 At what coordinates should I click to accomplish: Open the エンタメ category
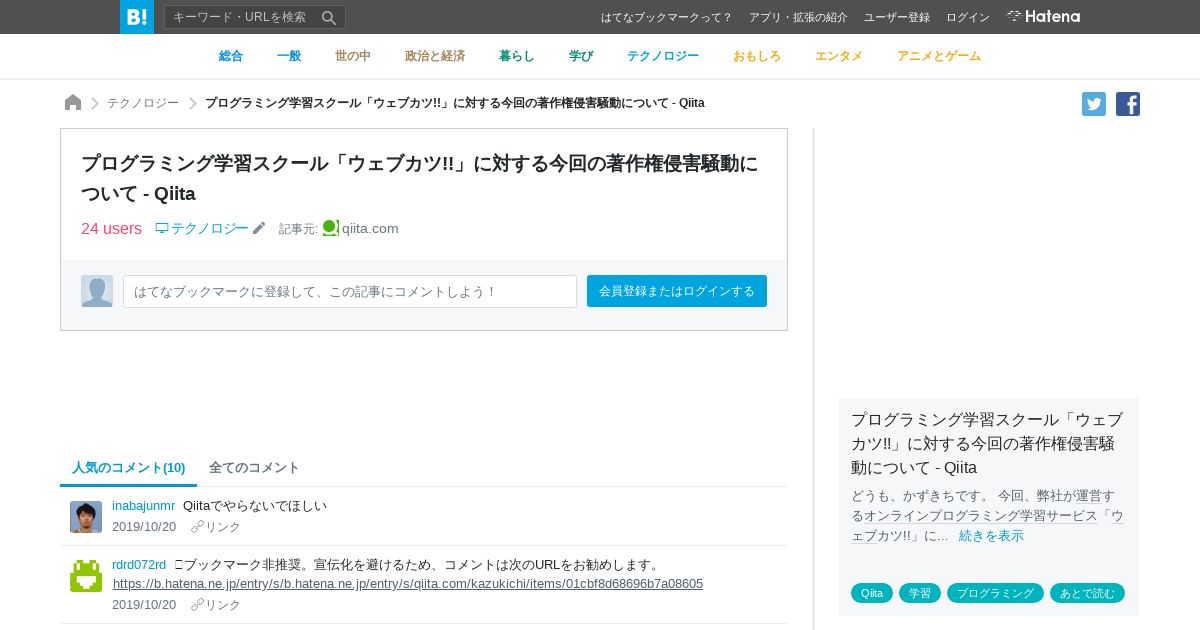(x=839, y=56)
